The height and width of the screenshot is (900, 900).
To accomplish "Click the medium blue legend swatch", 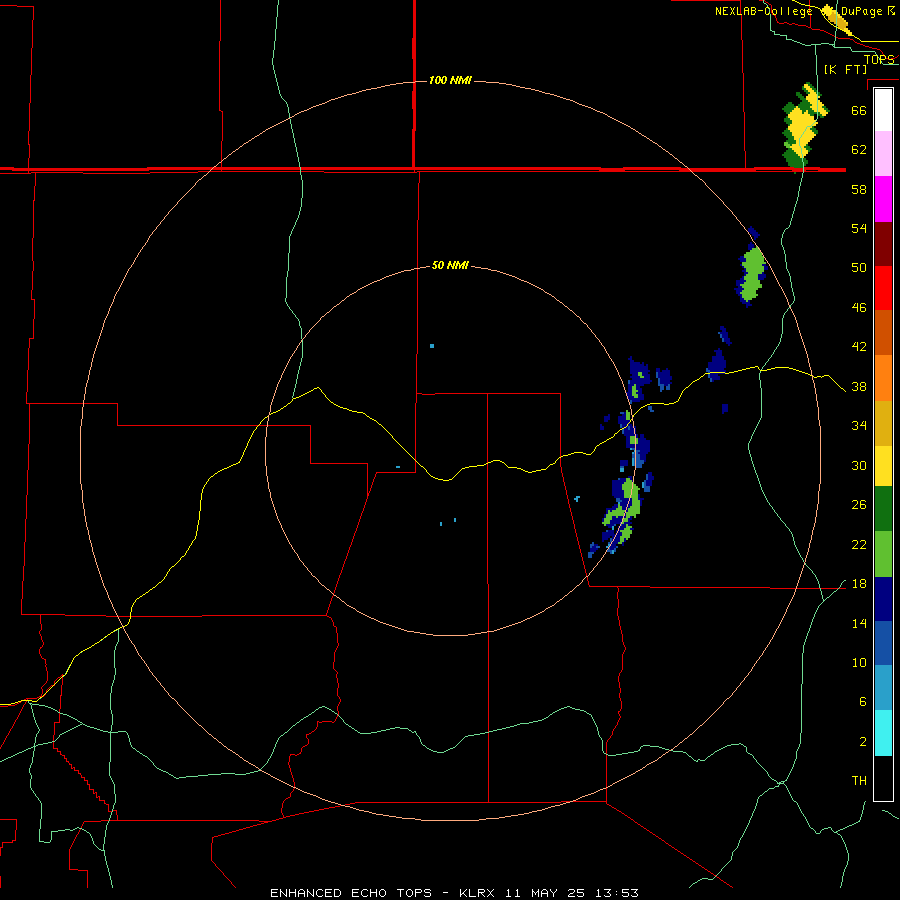I will click(x=883, y=643).
